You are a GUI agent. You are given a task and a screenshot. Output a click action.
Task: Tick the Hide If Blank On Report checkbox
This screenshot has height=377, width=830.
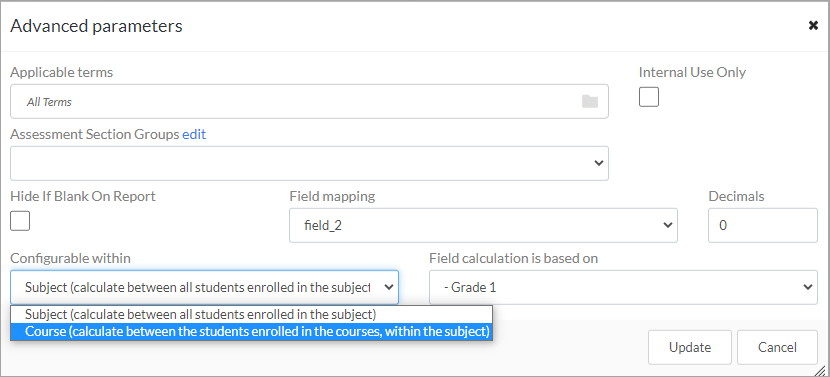[x=20, y=221]
